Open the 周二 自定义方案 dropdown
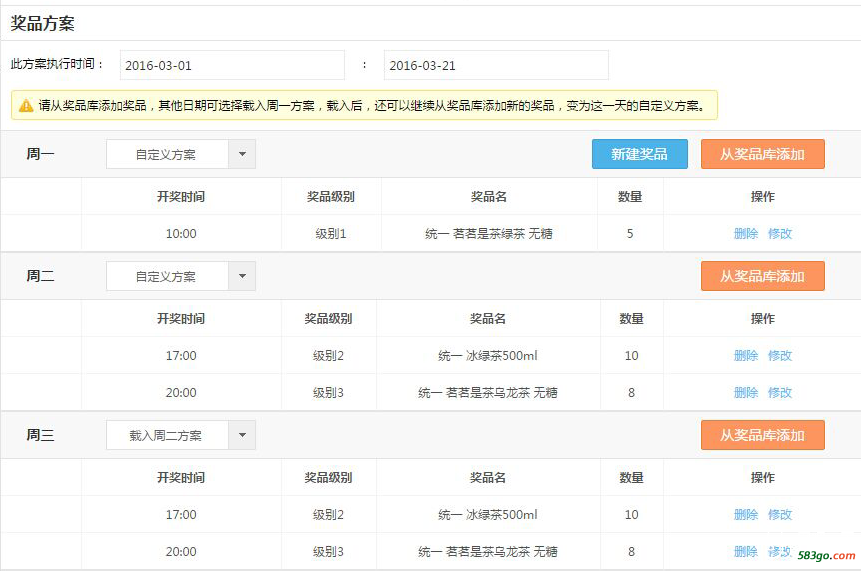Screen dimensions: 861x571 [181, 276]
